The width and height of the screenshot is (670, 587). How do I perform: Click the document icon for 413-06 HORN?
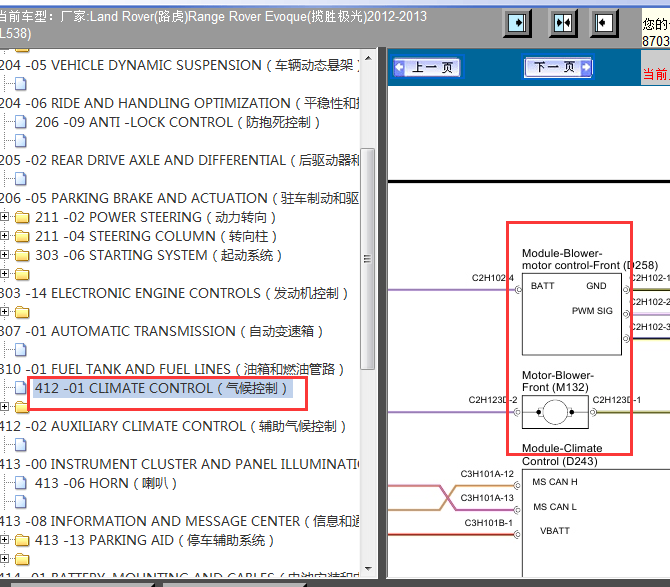pyautogui.click(x=21, y=483)
